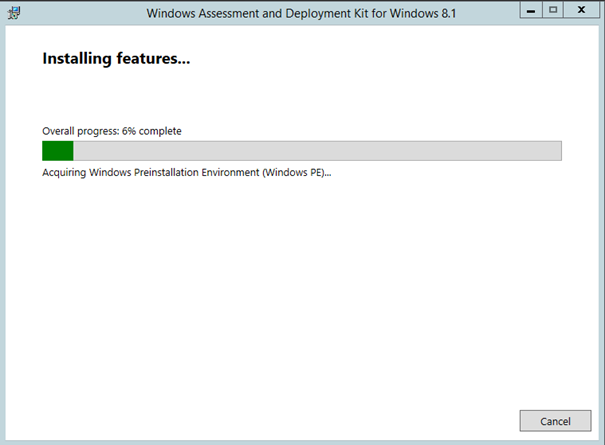Click the empty title bar space beside the setup icon

coord(83,13)
